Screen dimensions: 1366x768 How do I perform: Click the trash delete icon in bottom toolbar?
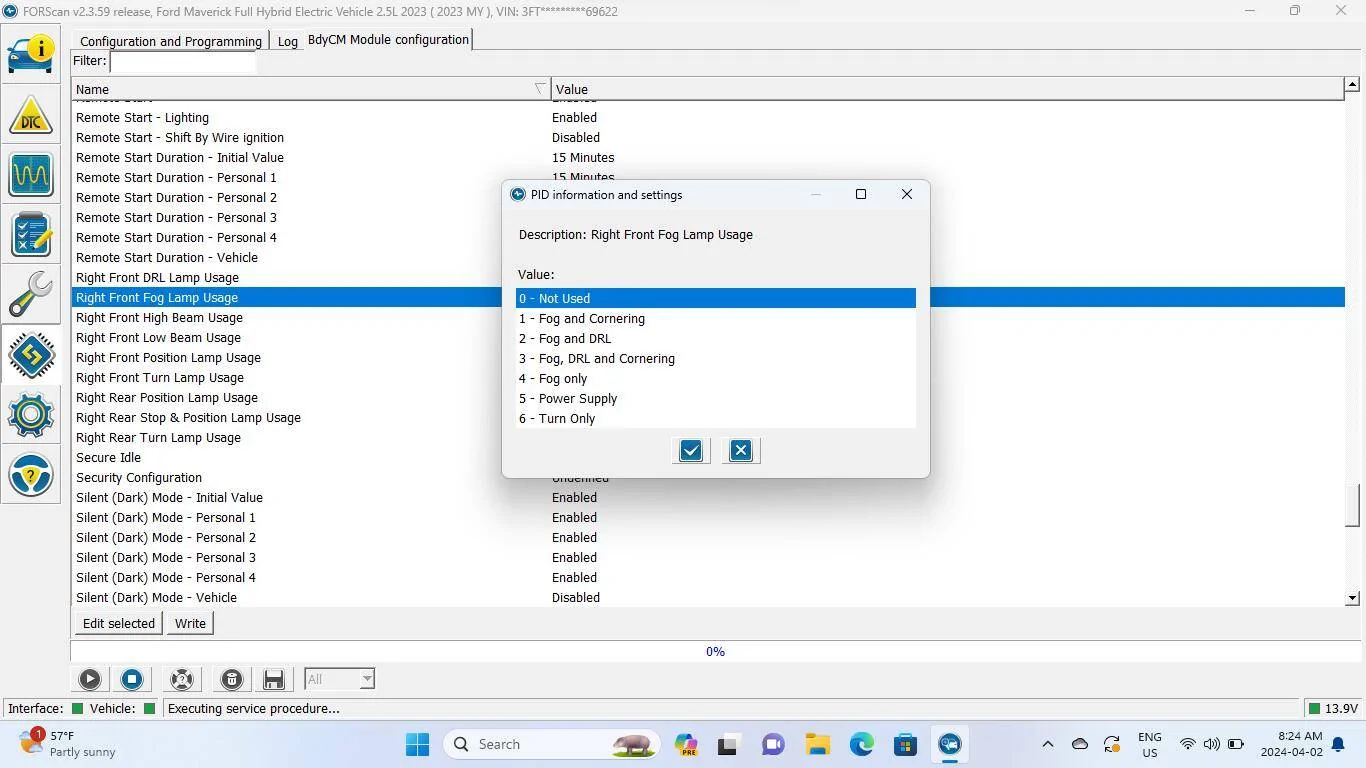[232, 679]
